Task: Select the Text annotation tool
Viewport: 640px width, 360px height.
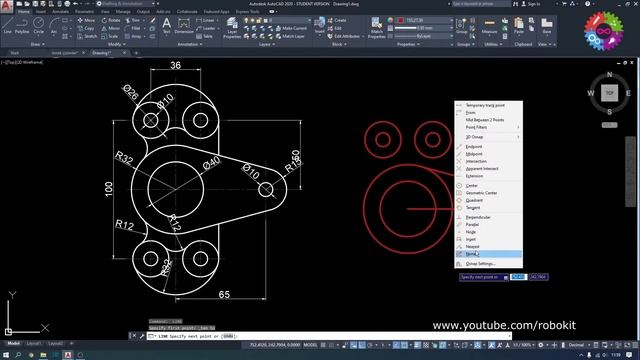Action: point(166,25)
